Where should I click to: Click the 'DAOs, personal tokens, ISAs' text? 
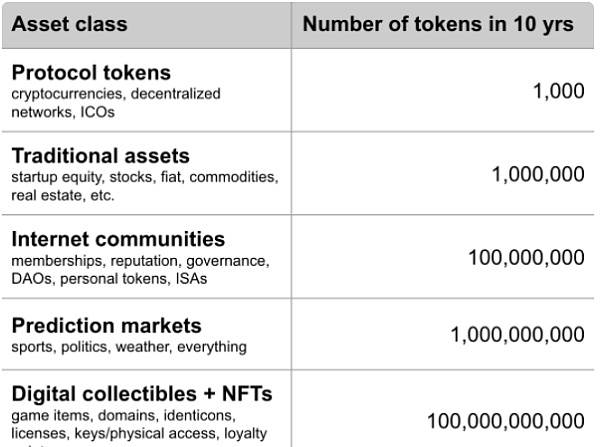point(109,279)
